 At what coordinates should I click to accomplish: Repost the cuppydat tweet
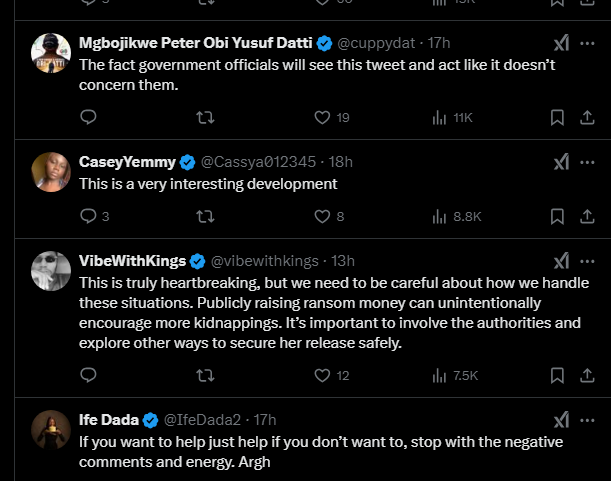pos(205,117)
